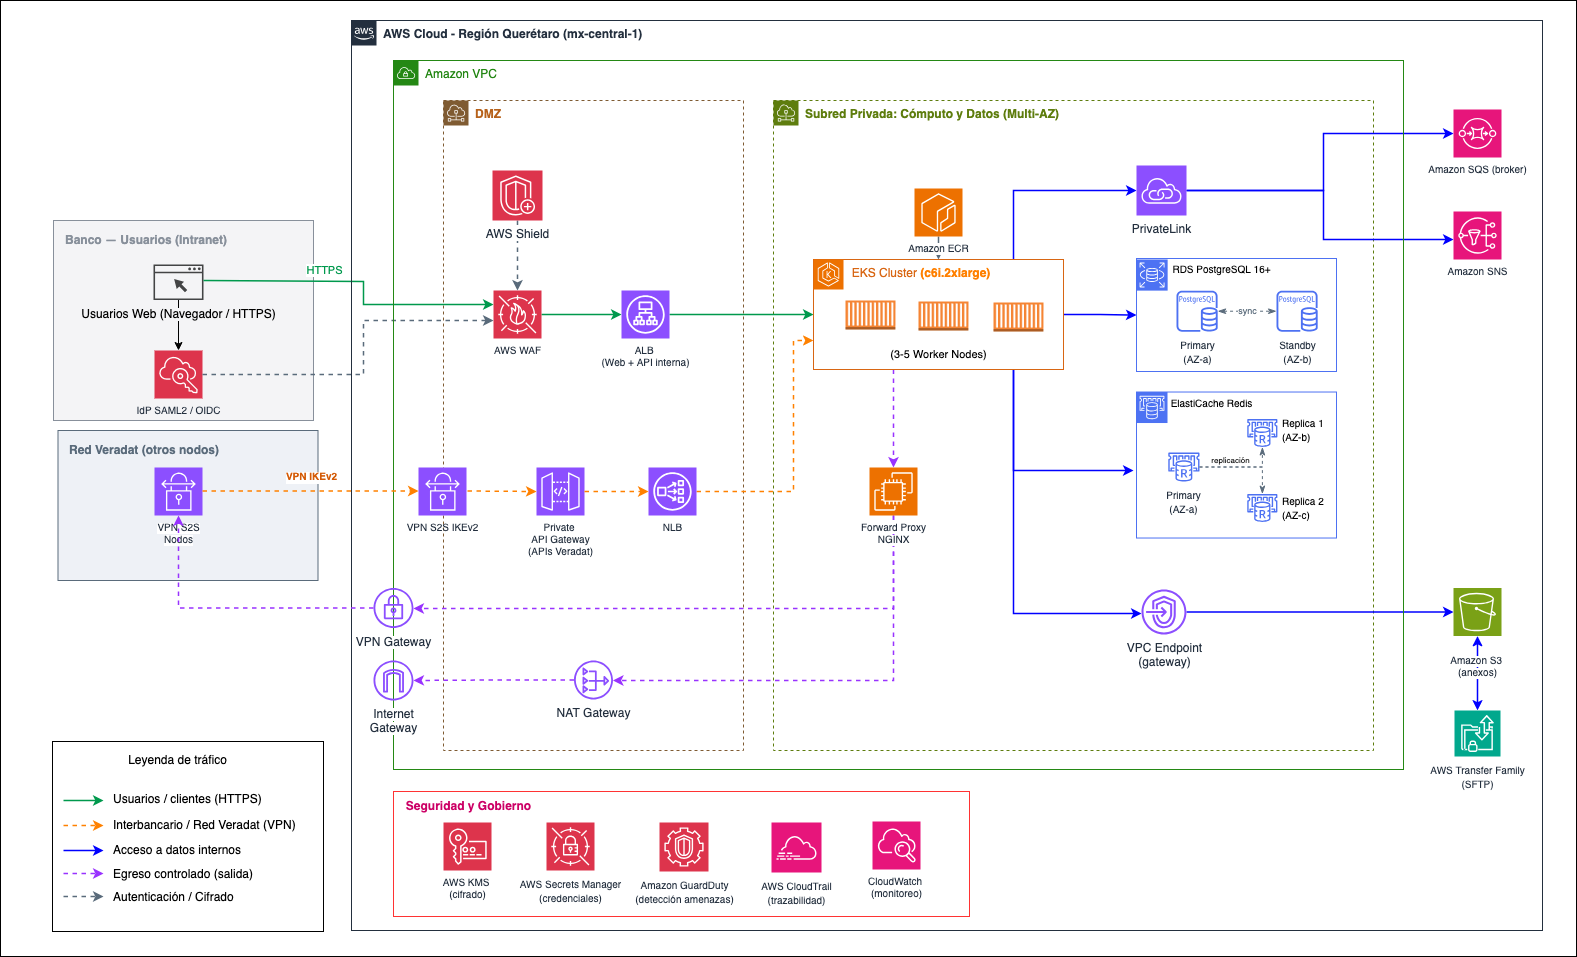
Task: Click the orange VPN IKEv2 connection label
Action: 311,476
